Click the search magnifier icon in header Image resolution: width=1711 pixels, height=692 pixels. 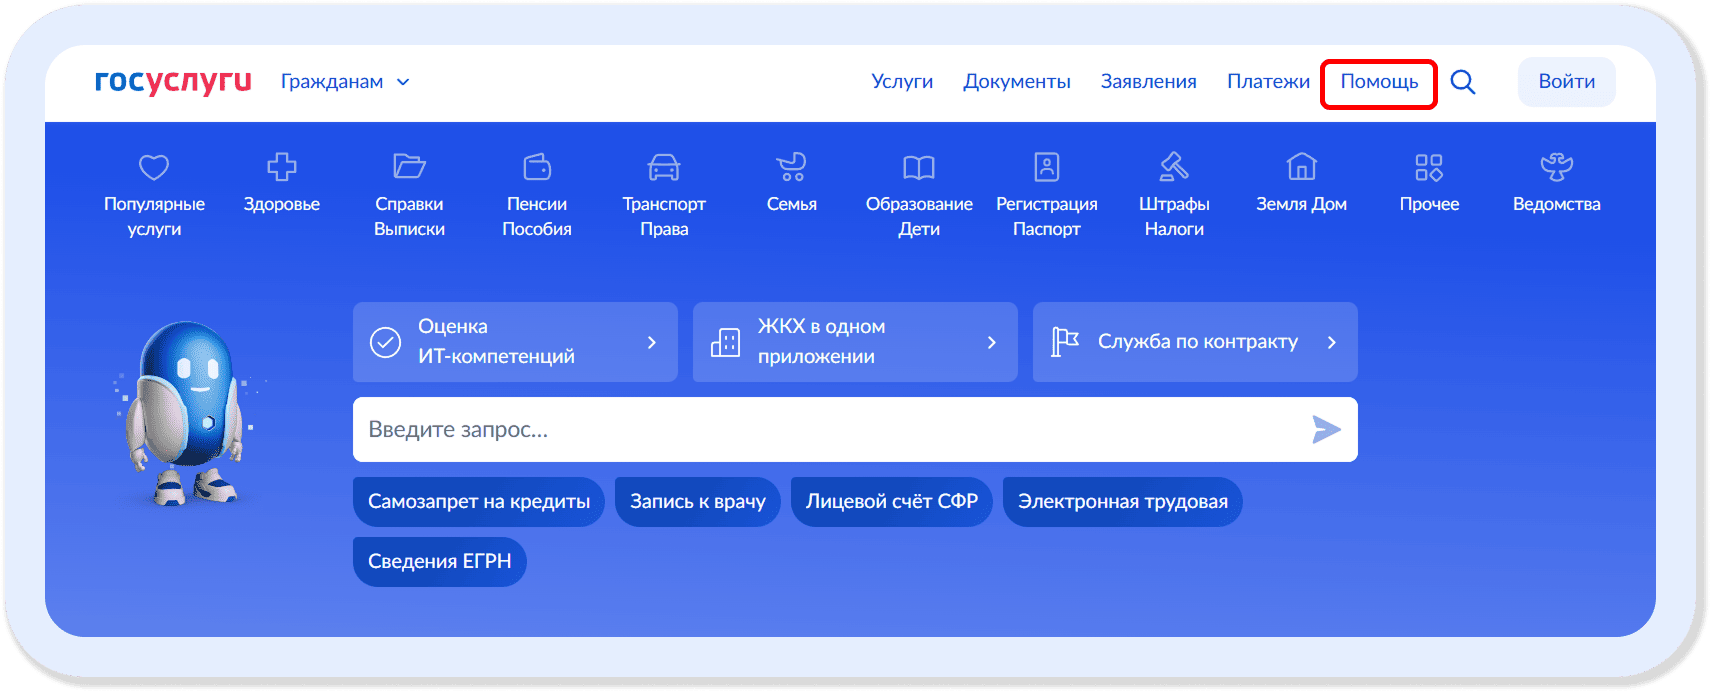point(1463,82)
